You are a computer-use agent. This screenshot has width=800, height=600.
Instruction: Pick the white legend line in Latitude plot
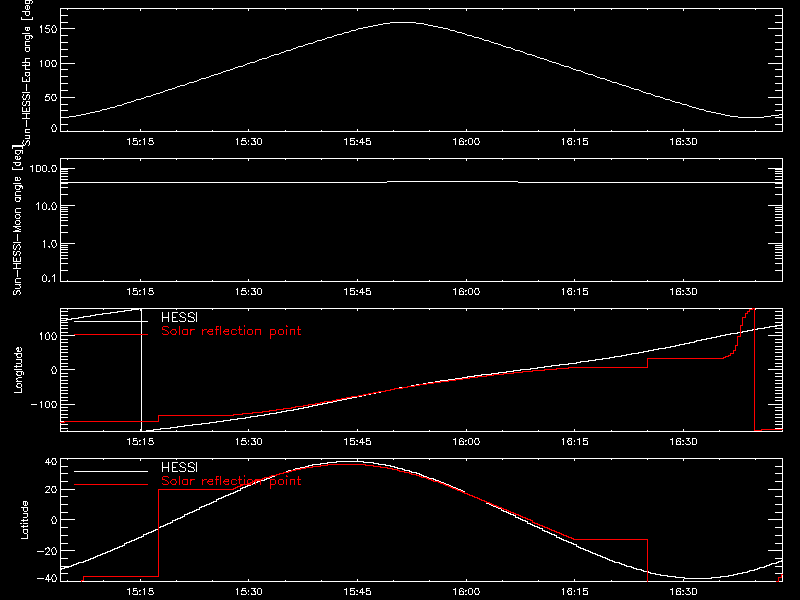pos(111,471)
